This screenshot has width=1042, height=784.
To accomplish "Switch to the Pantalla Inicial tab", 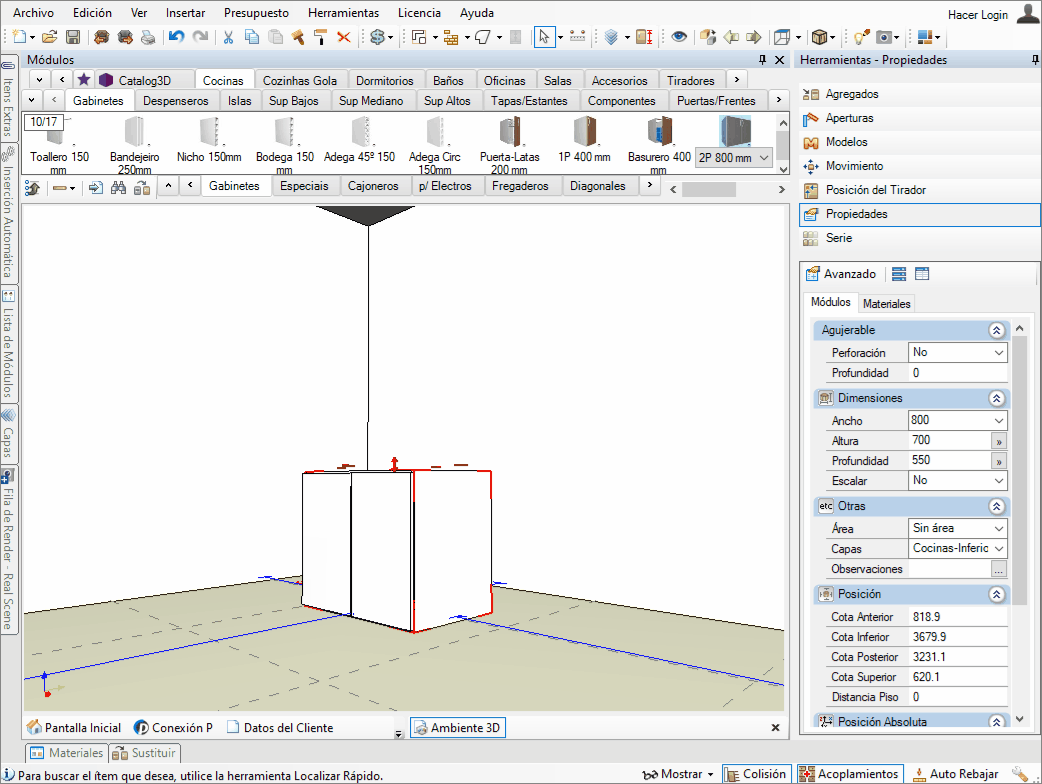I will 74,728.
